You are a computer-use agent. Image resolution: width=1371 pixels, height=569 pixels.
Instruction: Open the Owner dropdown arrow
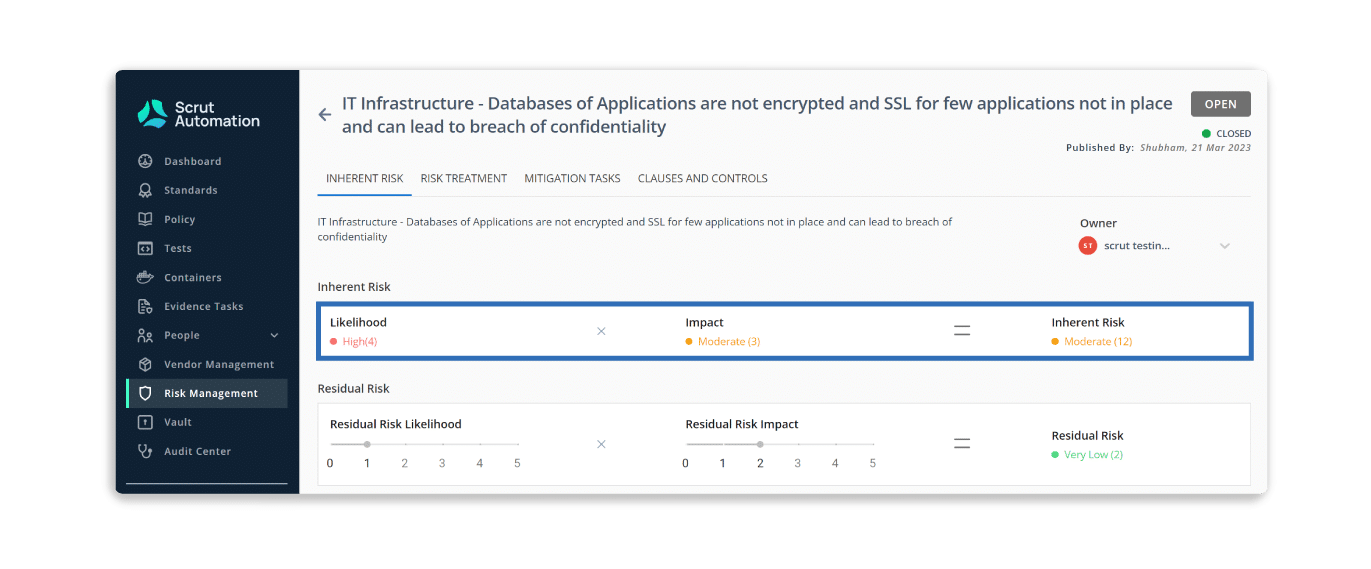(x=1224, y=246)
